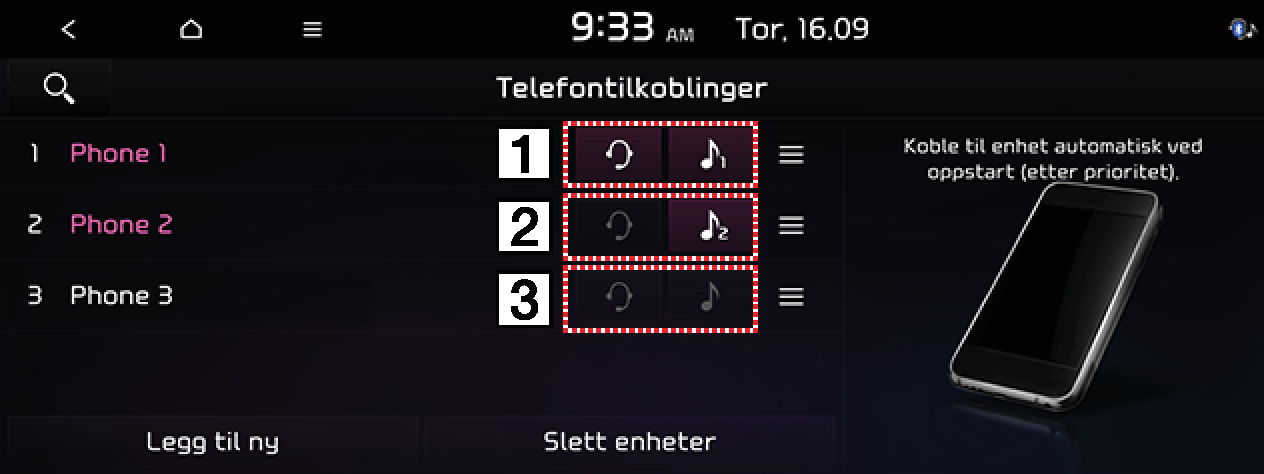The width and height of the screenshot is (1264, 474).
Task: Open the priority handle for Phone 3
Action: tap(791, 297)
